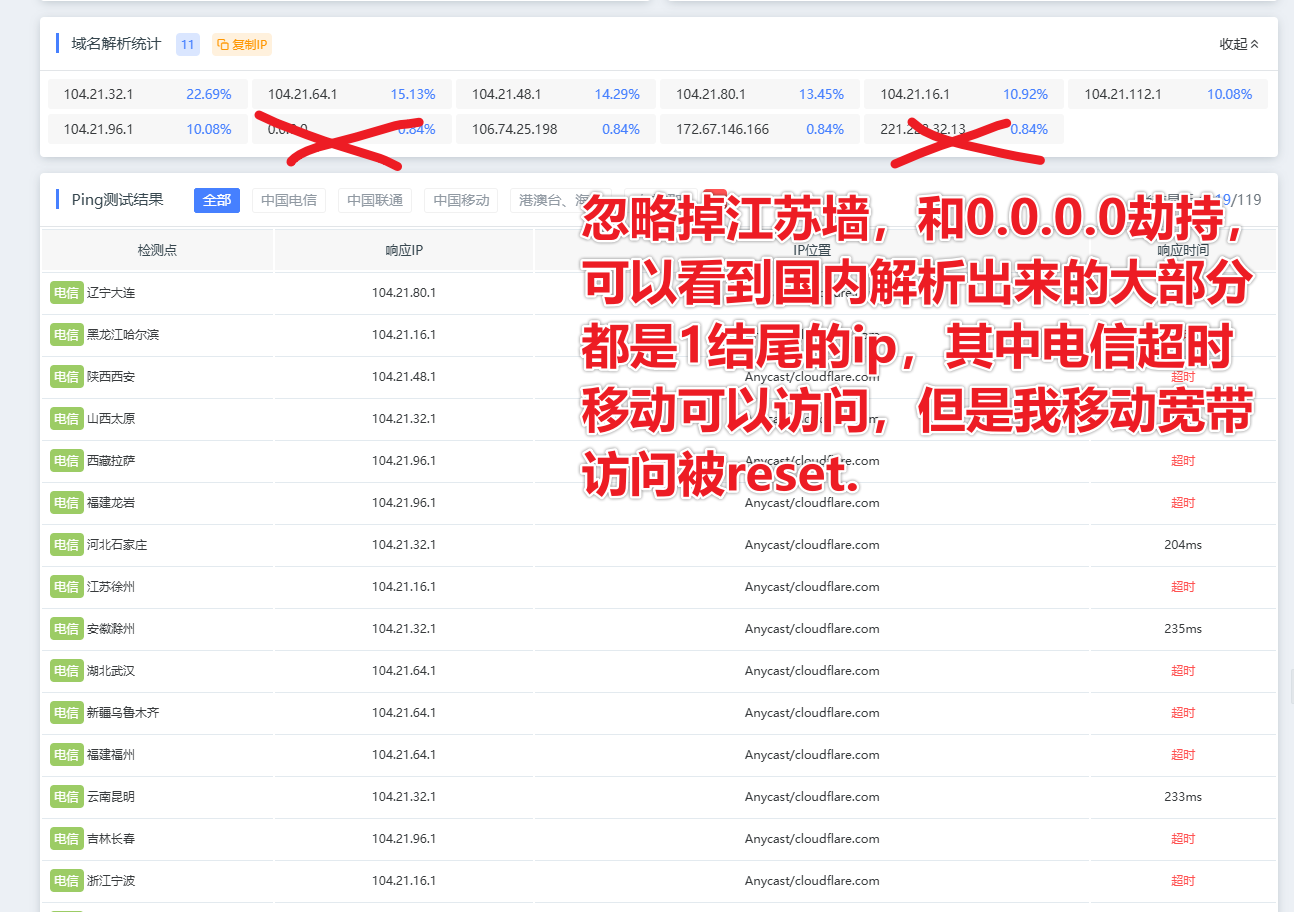Click the 104.21.96.1 statistics cell at 10.08%
This screenshot has height=912, width=1294.
(148, 129)
